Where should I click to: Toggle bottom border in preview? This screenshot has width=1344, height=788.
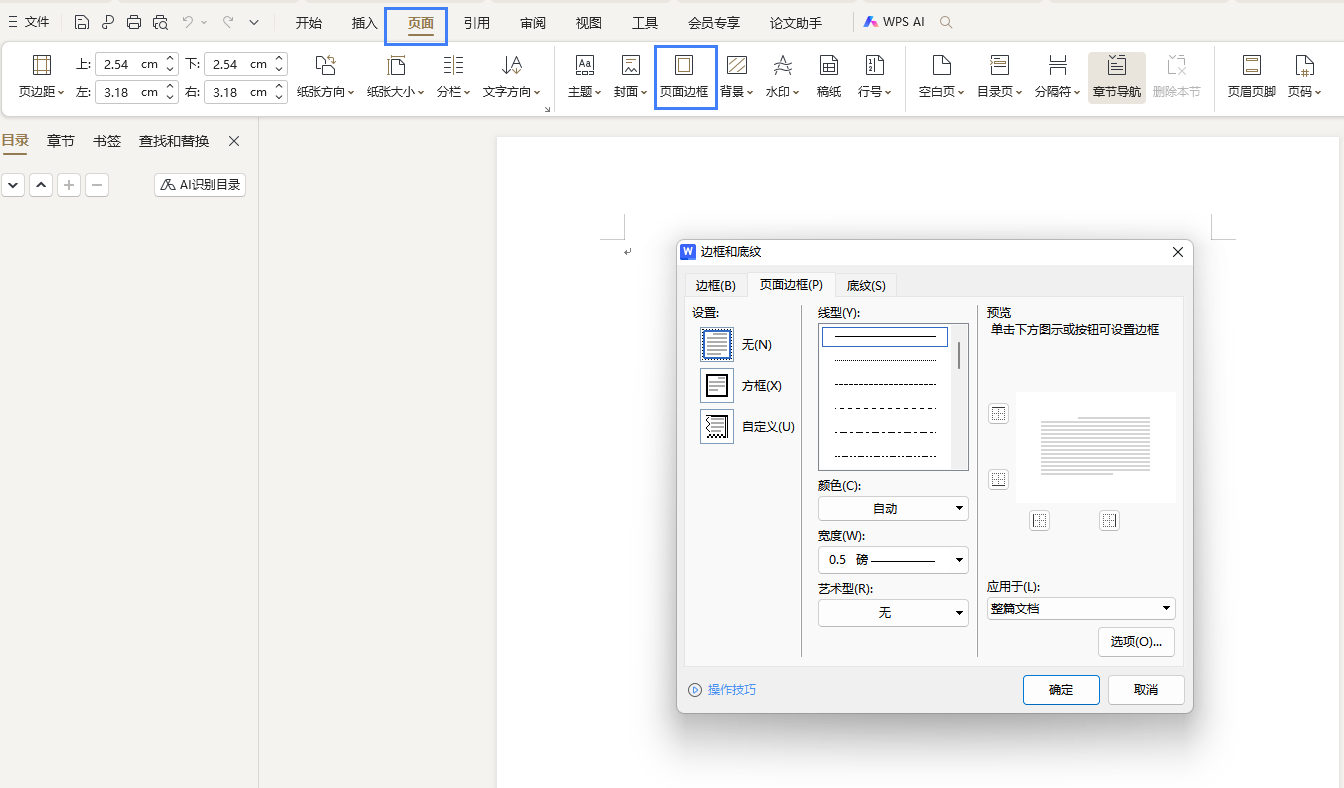[998, 480]
